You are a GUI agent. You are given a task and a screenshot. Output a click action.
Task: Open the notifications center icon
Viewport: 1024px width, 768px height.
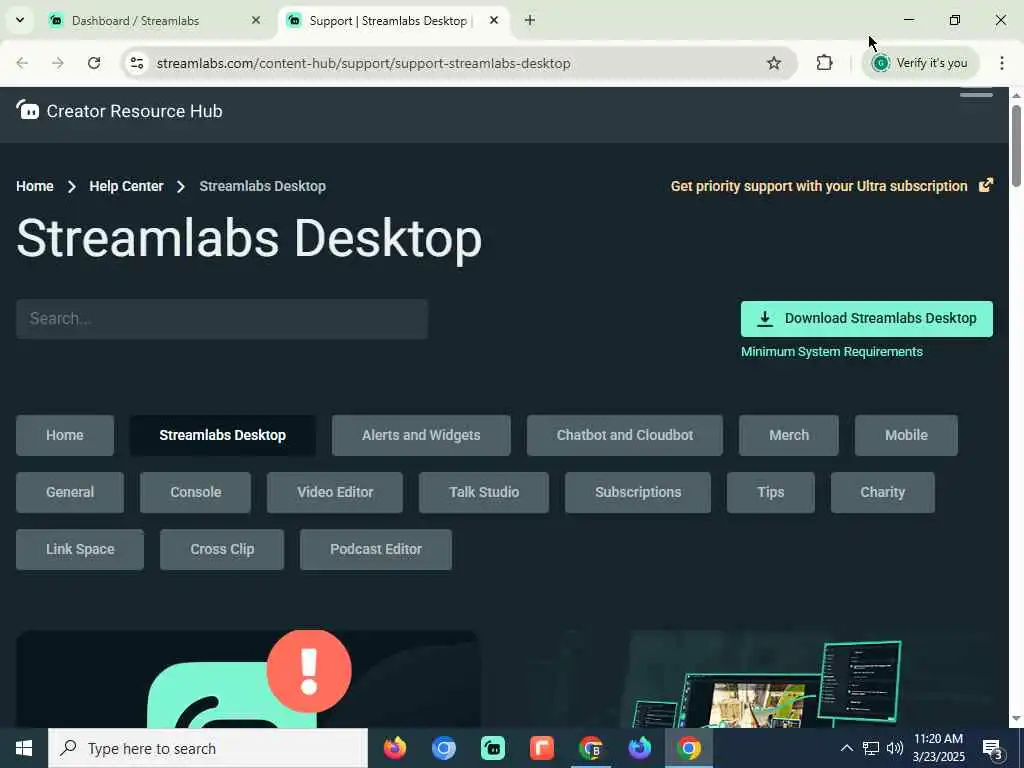(992, 748)
